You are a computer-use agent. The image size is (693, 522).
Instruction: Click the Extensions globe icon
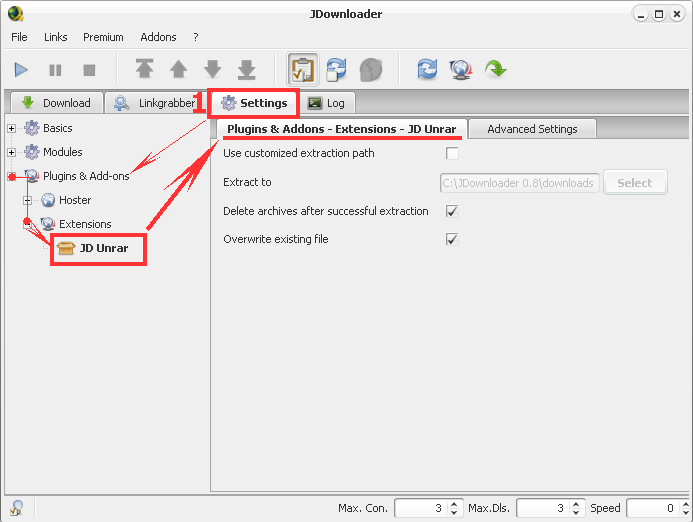[48, 224]
